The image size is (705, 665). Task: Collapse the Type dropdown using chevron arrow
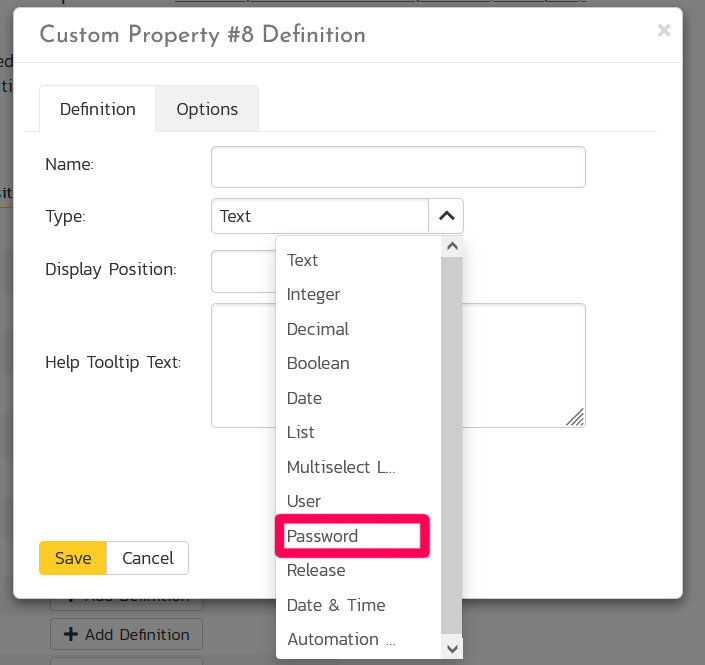446,216
